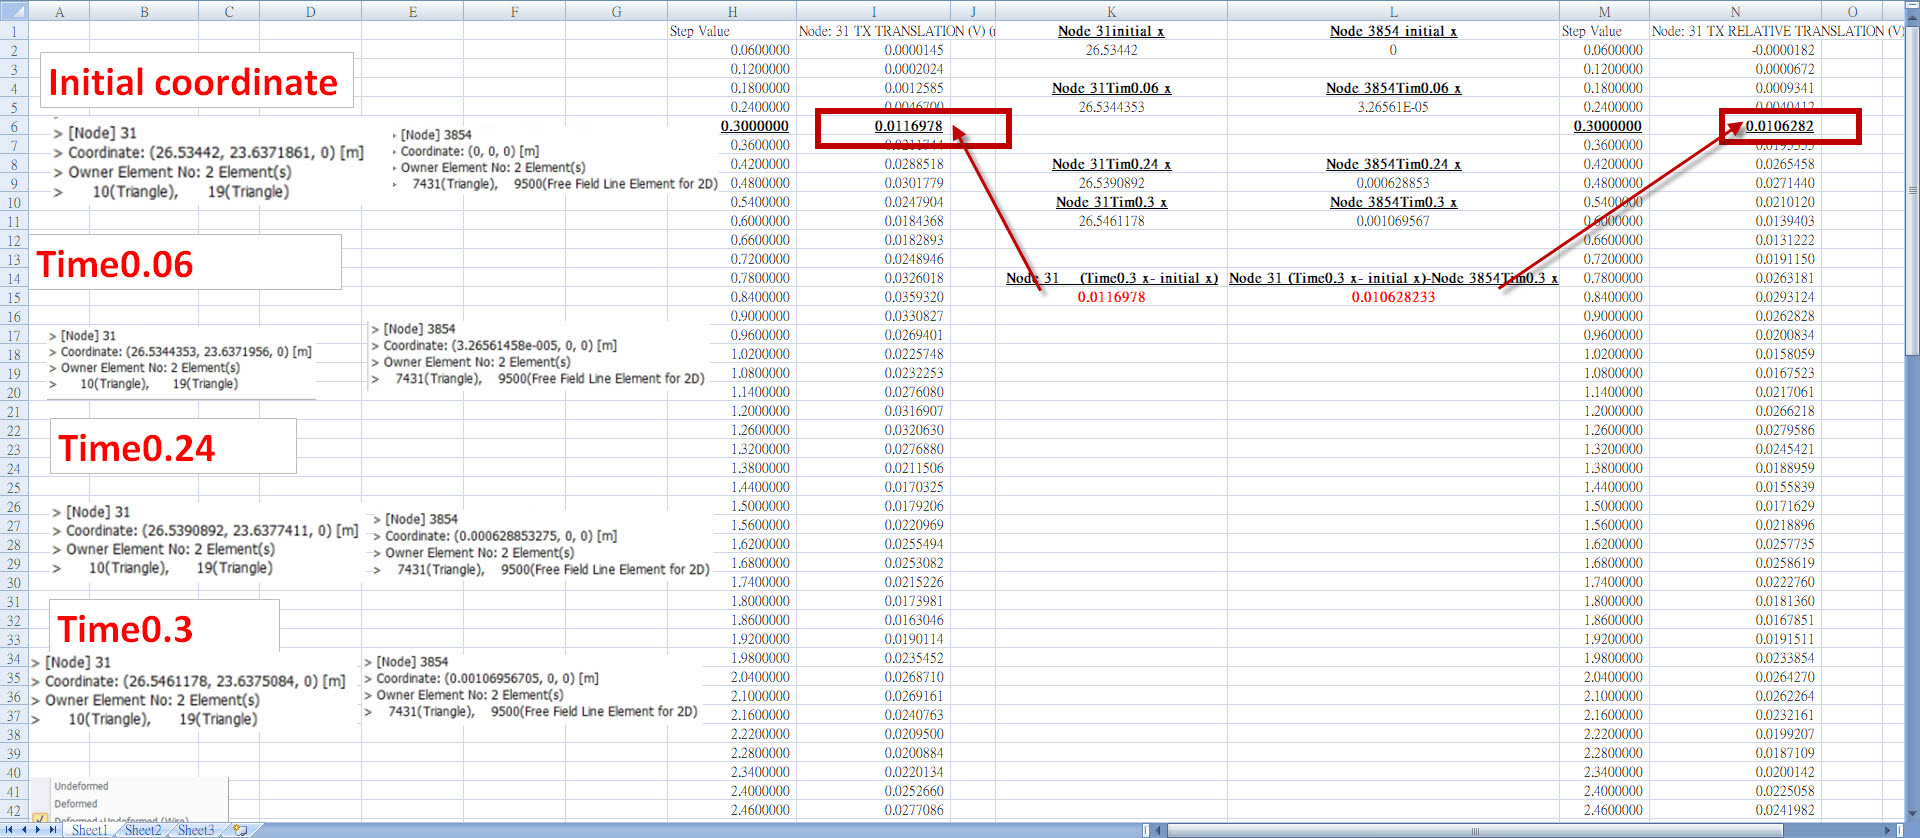
Task: Select the Sheet1 tab
Action: pos(89,830)
